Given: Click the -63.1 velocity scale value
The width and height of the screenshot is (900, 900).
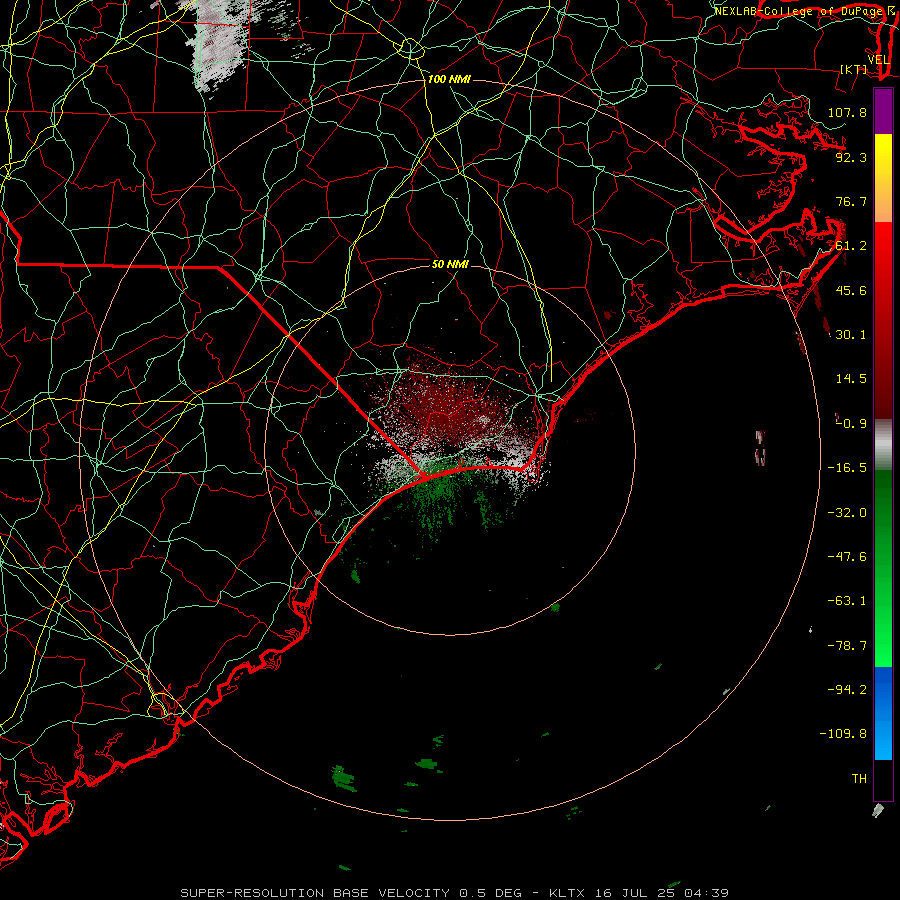Looking at the screenshot, I should pos(847,601).
